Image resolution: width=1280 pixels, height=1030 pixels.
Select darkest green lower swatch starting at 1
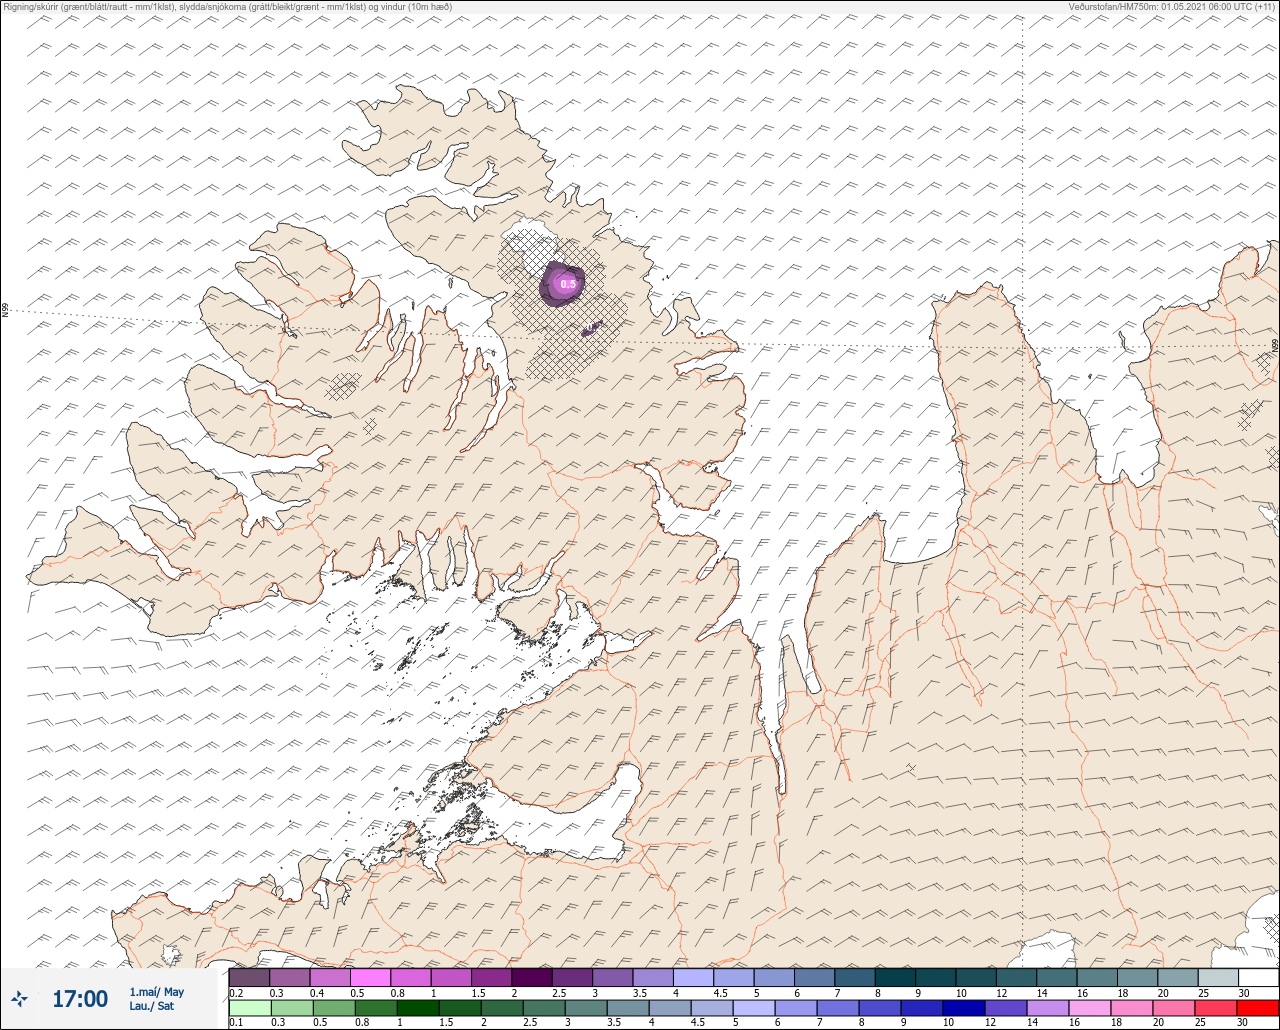417,1008
